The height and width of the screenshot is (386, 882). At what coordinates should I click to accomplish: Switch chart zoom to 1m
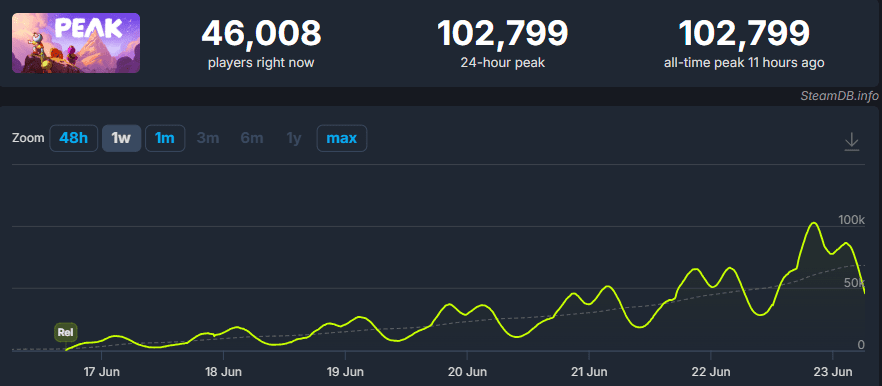pyautogui.click(x=165, y=138)
